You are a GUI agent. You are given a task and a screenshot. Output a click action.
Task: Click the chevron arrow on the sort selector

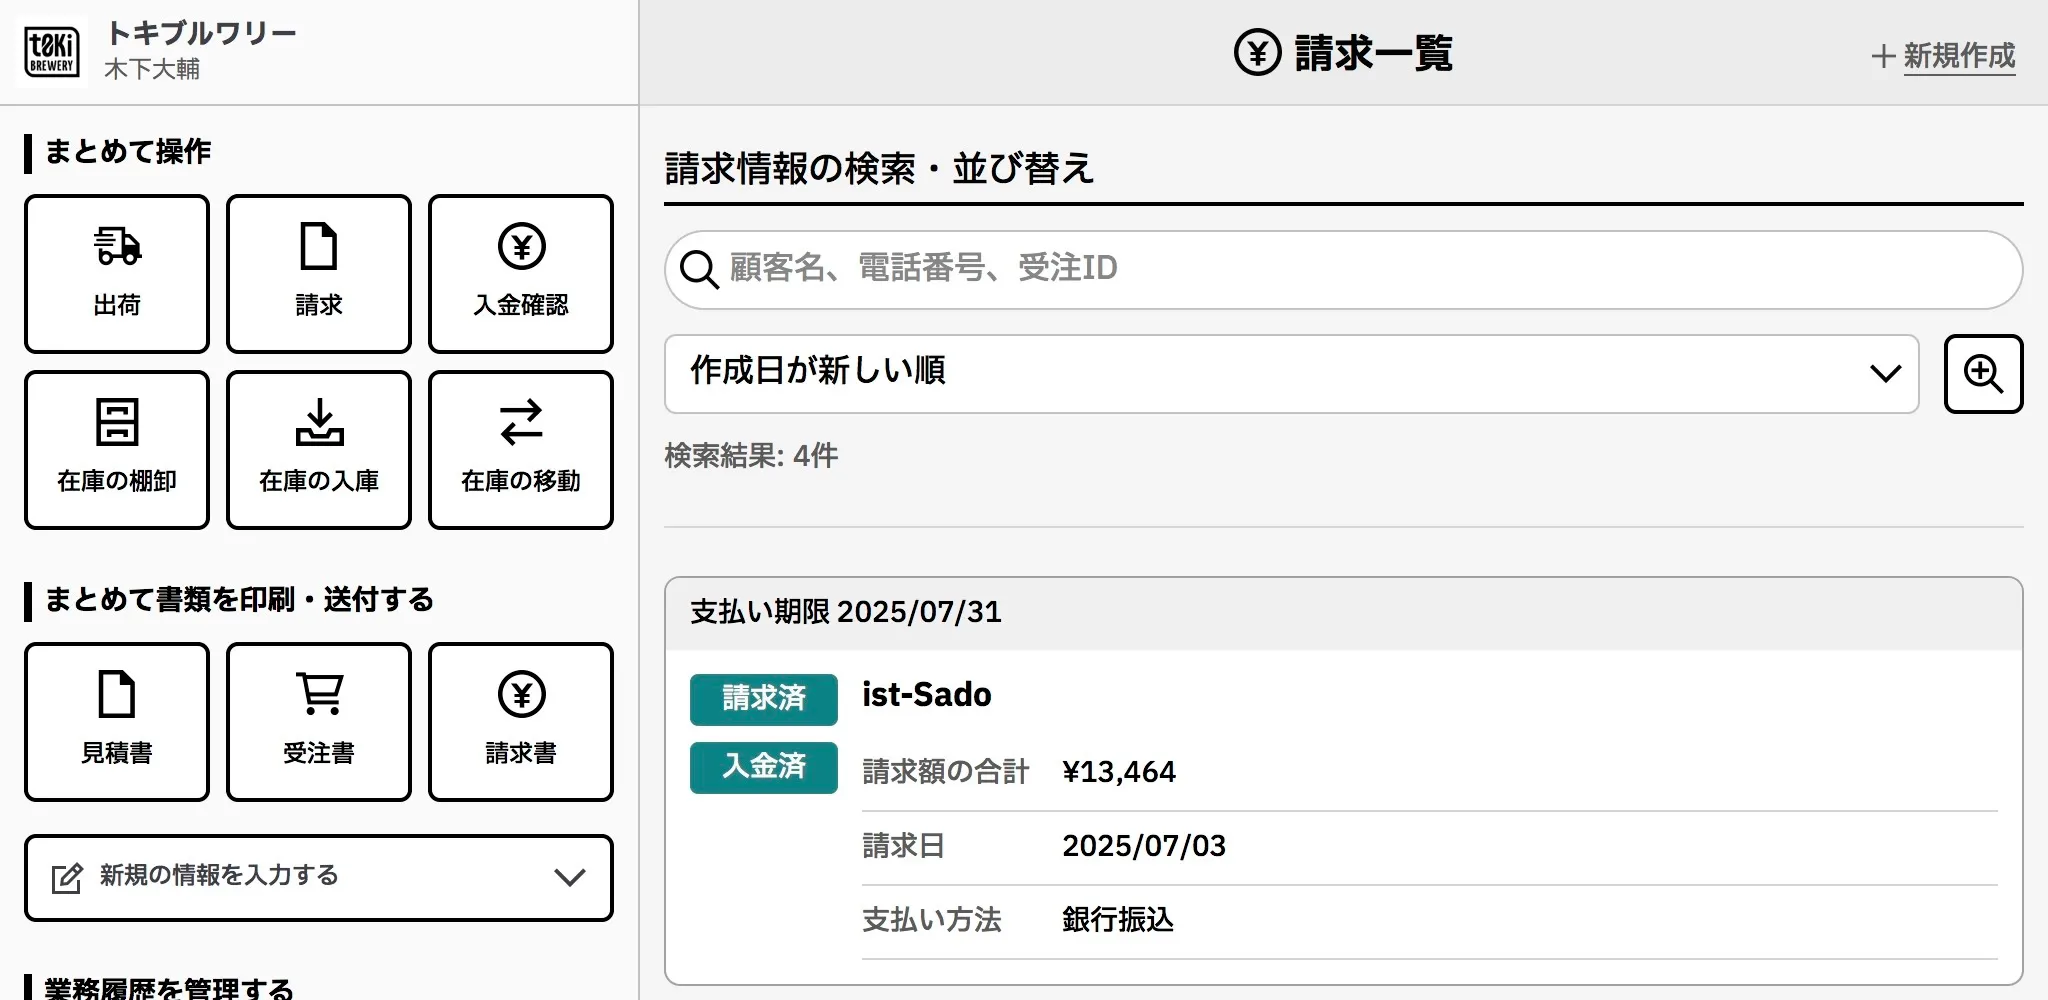[x=1885, y=374]
